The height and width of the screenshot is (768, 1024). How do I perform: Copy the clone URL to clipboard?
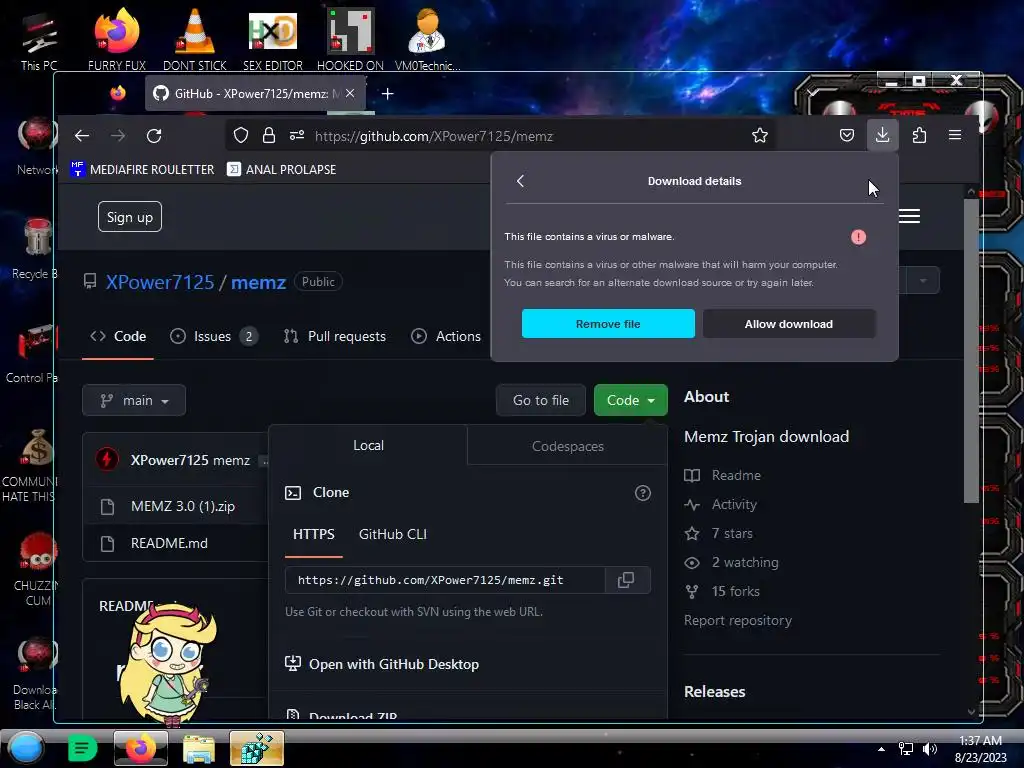point(626,580)
